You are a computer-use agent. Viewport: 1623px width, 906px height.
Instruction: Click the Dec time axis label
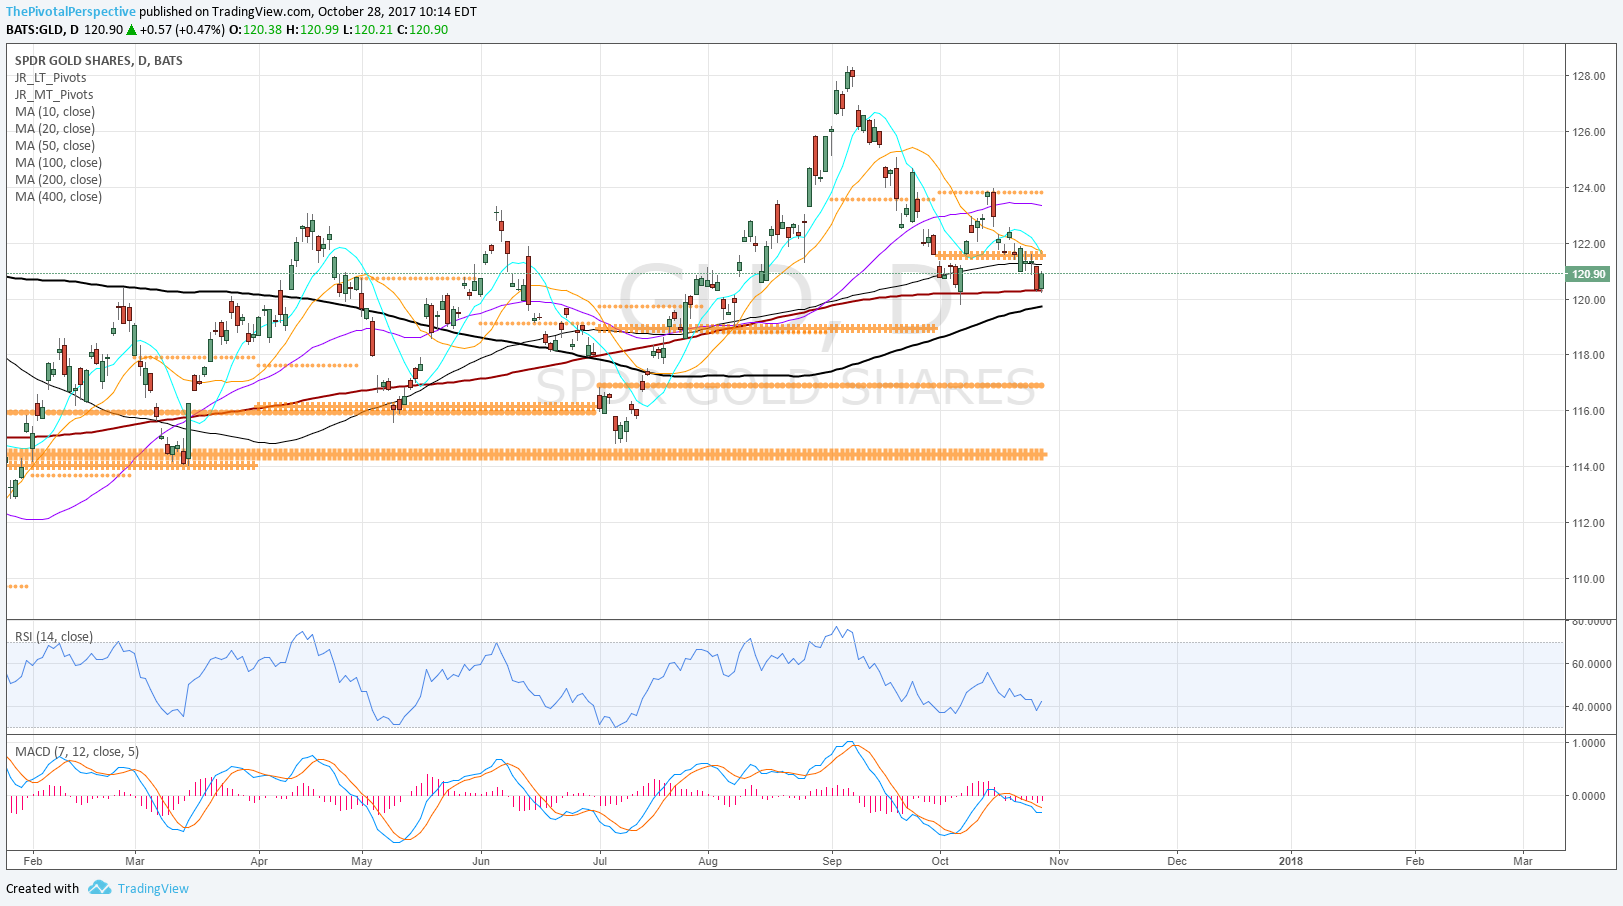(x=1177, y=861)
